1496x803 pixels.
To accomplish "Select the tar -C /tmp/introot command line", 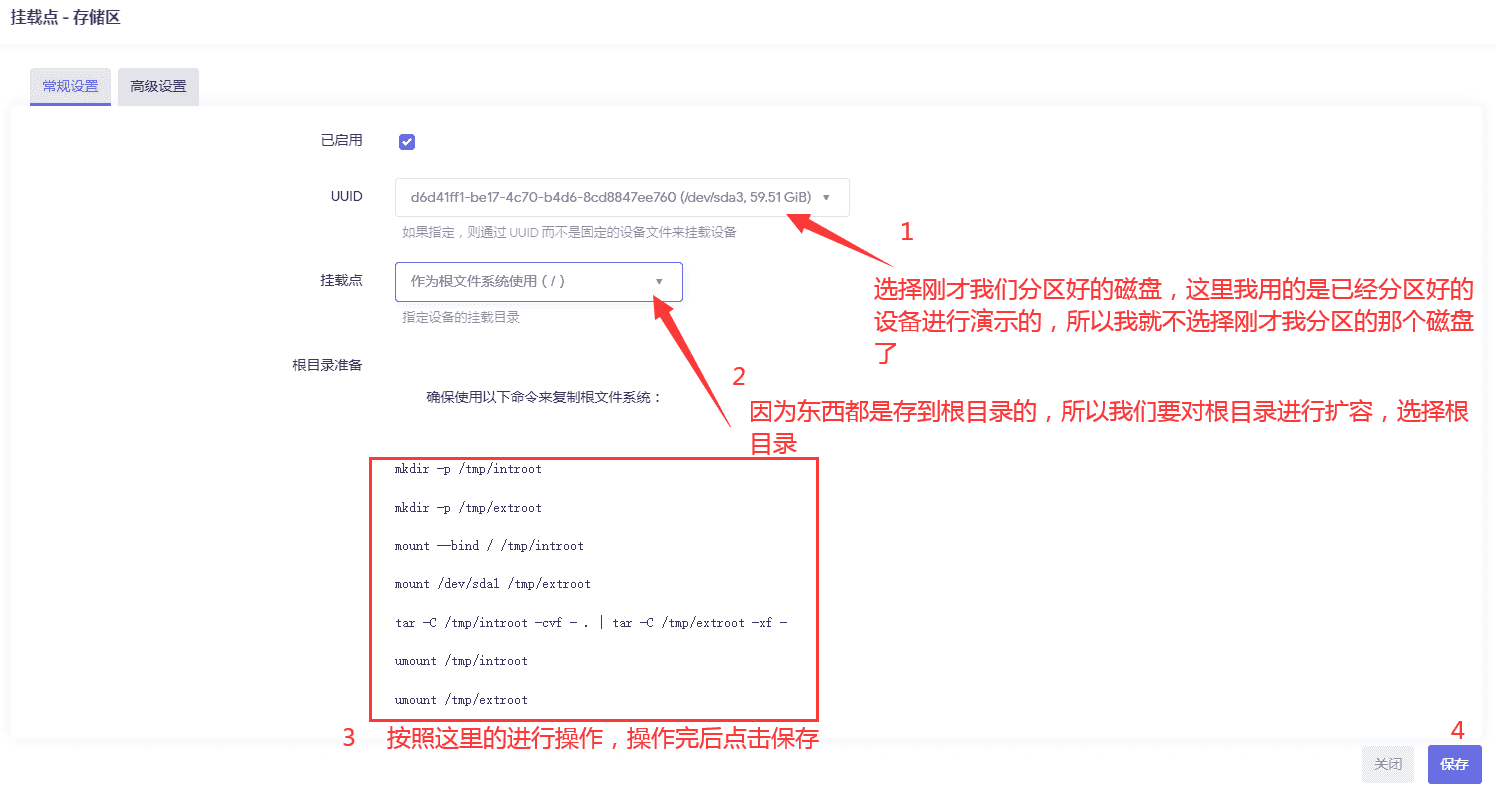I will tap(591, 623).
